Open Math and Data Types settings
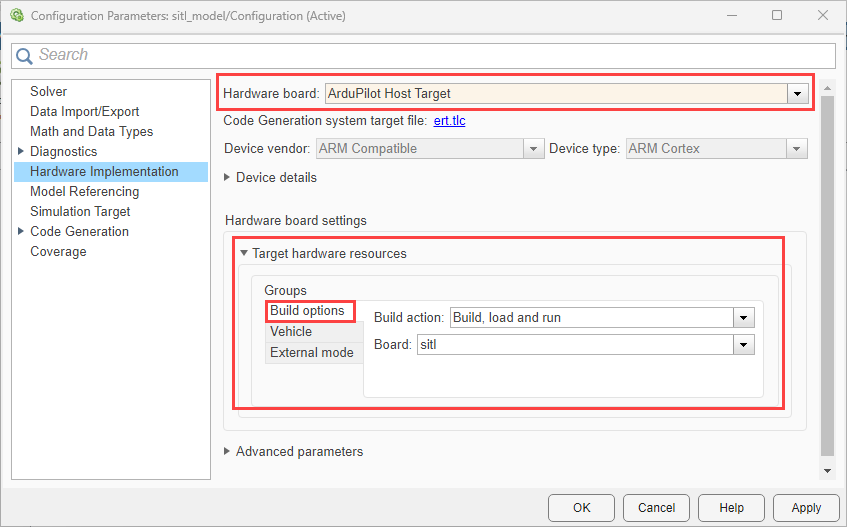Viewport: 847px width, 527px height. tap(92, 131)
